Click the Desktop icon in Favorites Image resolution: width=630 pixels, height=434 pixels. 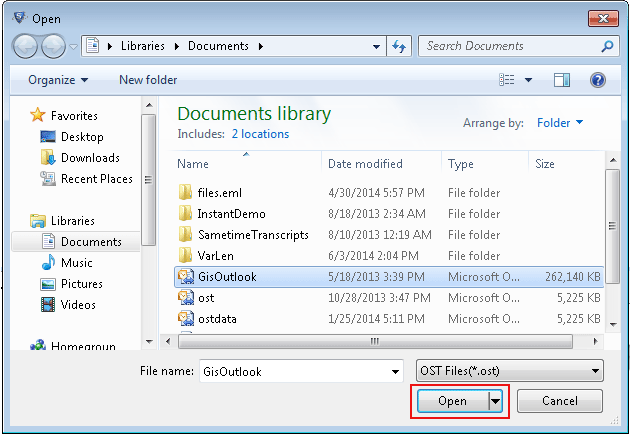48,137
